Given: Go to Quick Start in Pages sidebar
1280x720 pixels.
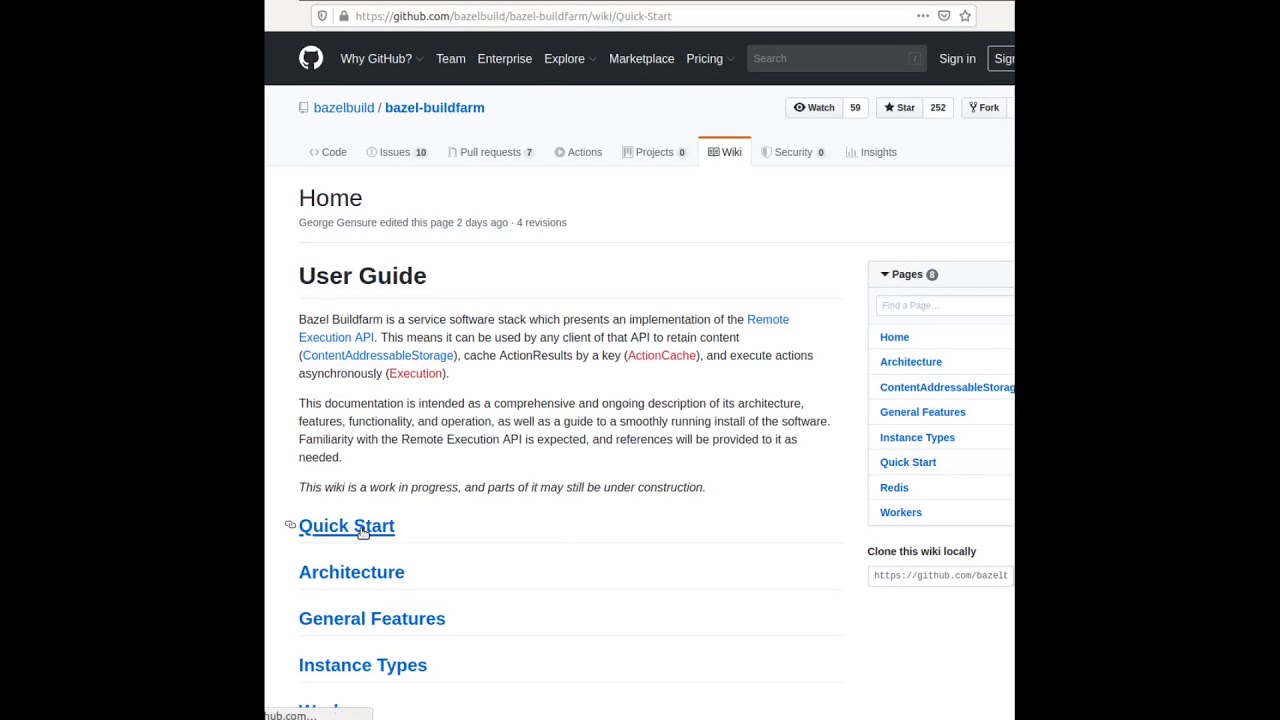Looking at the screenshot, I should (908, 462).
